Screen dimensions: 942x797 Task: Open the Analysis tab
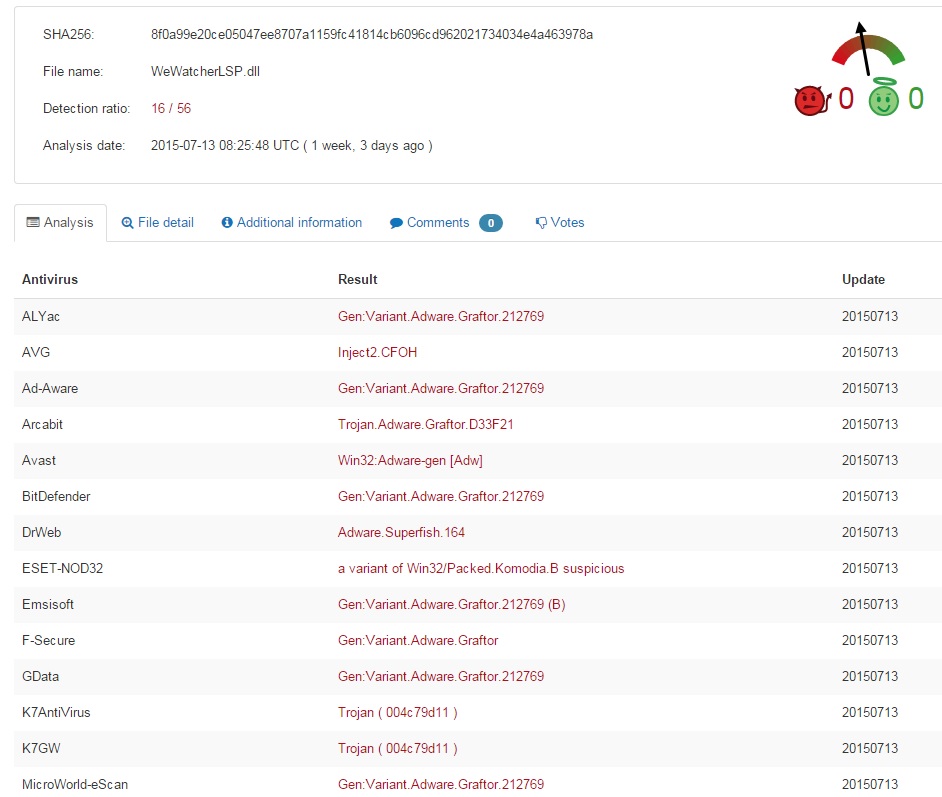click(x=60, y=223)
